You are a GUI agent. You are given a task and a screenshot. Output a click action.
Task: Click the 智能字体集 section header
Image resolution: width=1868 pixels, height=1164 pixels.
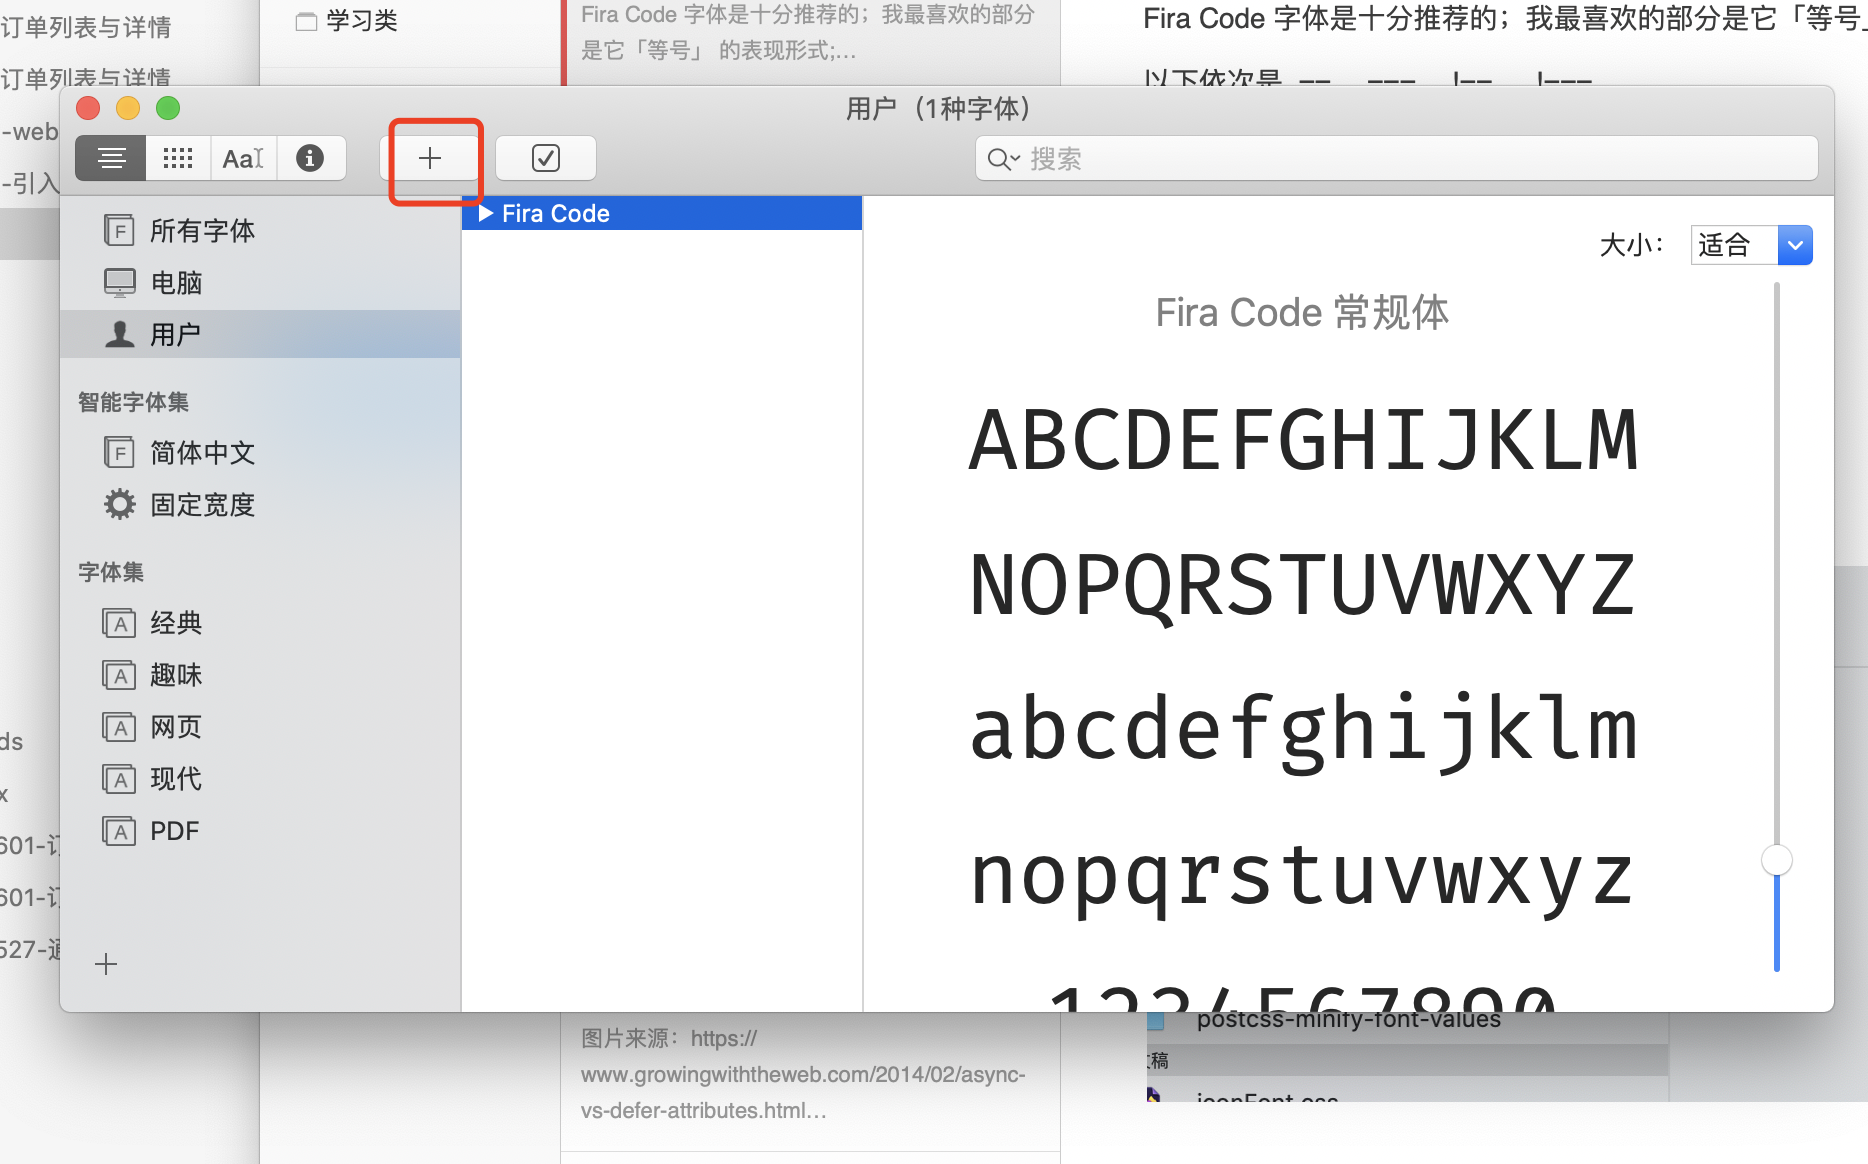(x=134, y=402)
